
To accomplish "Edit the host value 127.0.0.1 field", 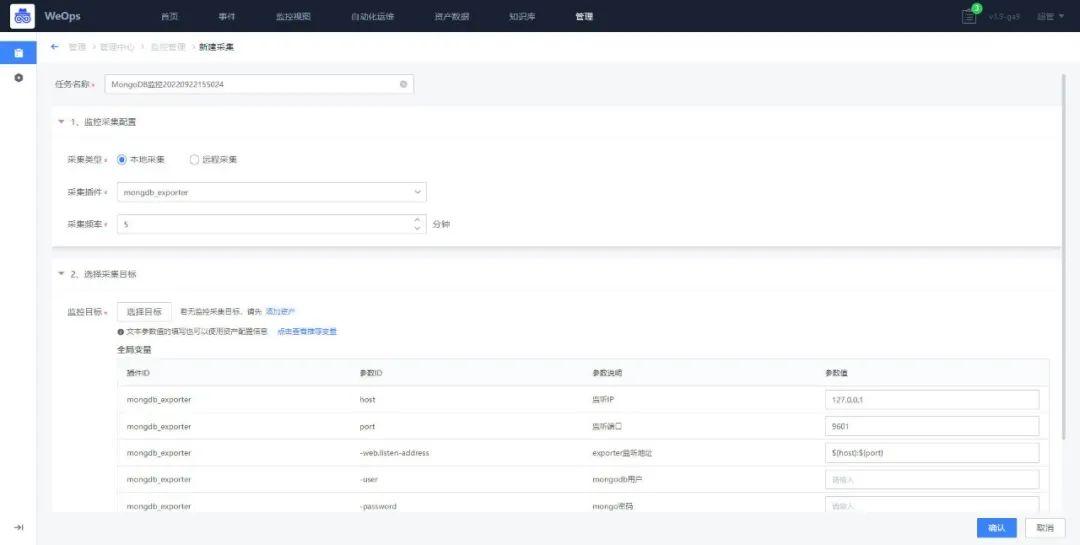I will tap(932, 400).
